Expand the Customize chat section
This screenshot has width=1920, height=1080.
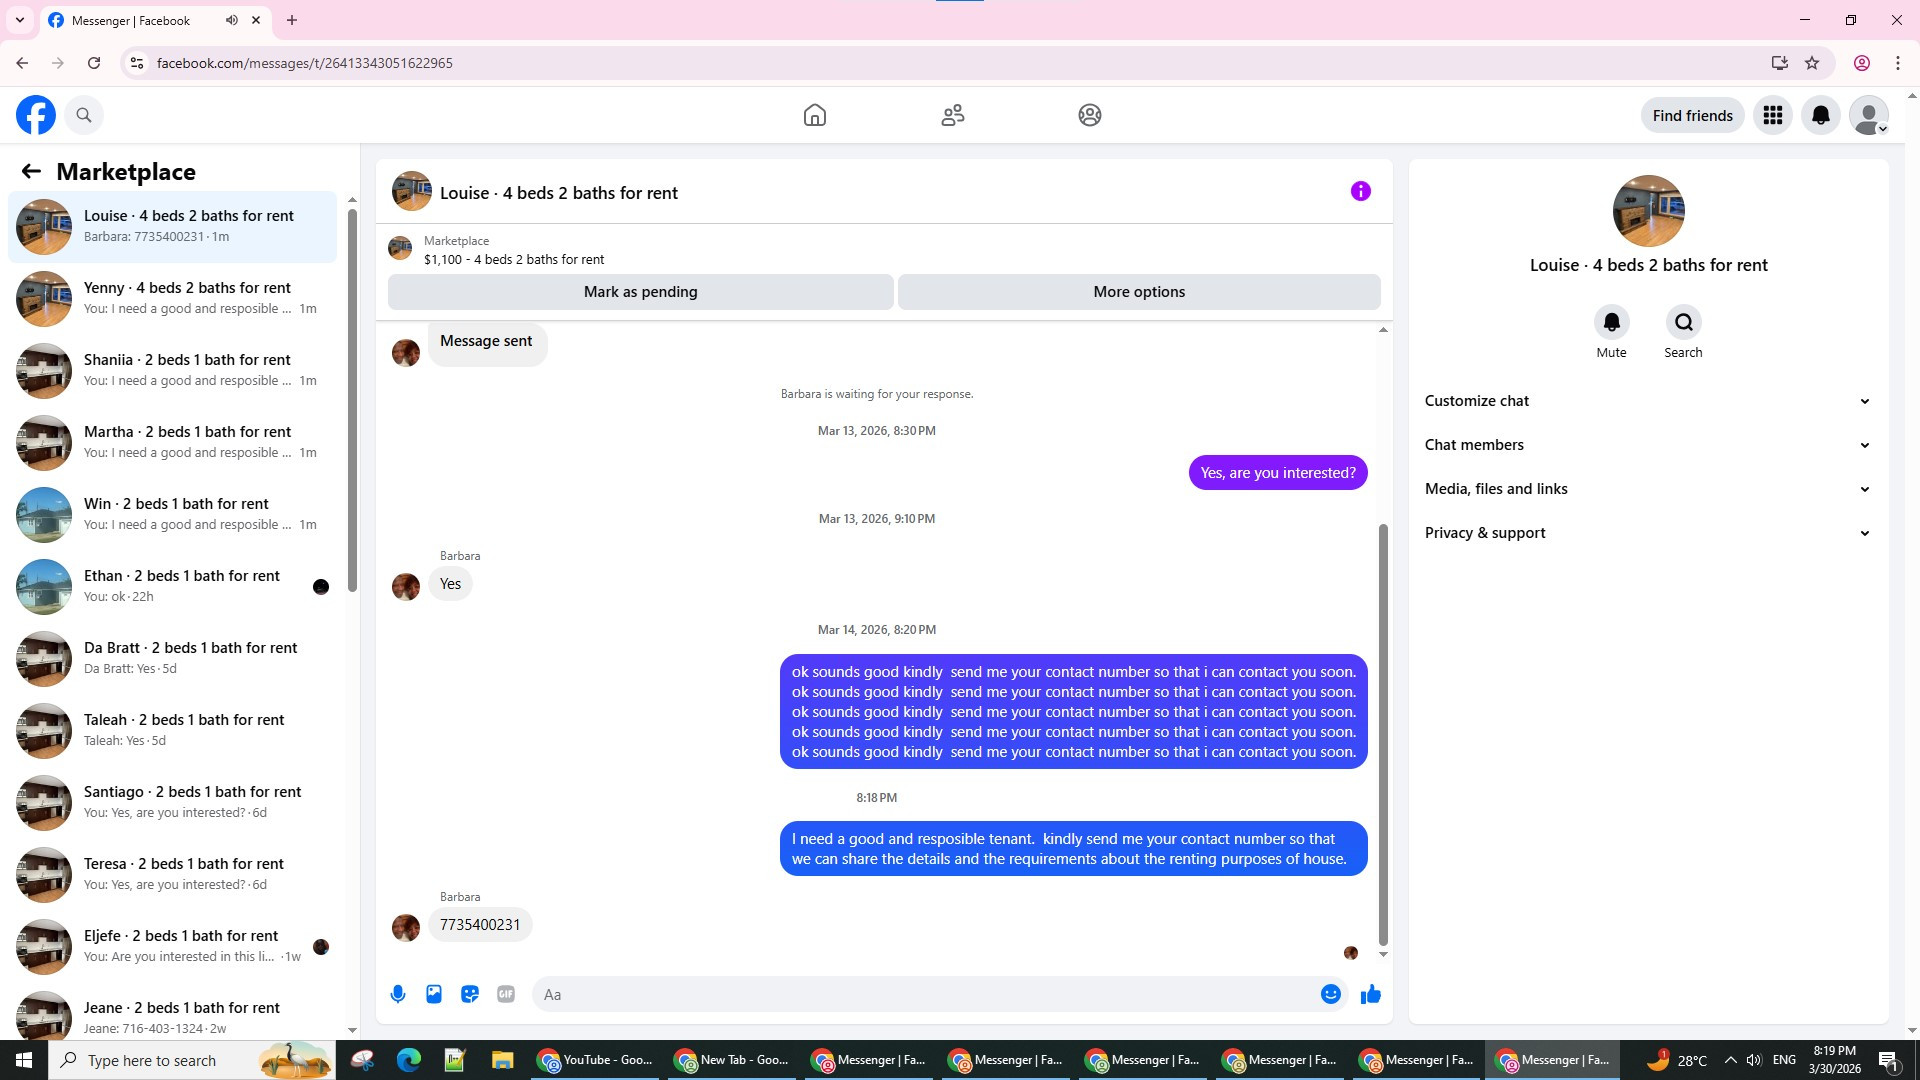click(1647, 401)
